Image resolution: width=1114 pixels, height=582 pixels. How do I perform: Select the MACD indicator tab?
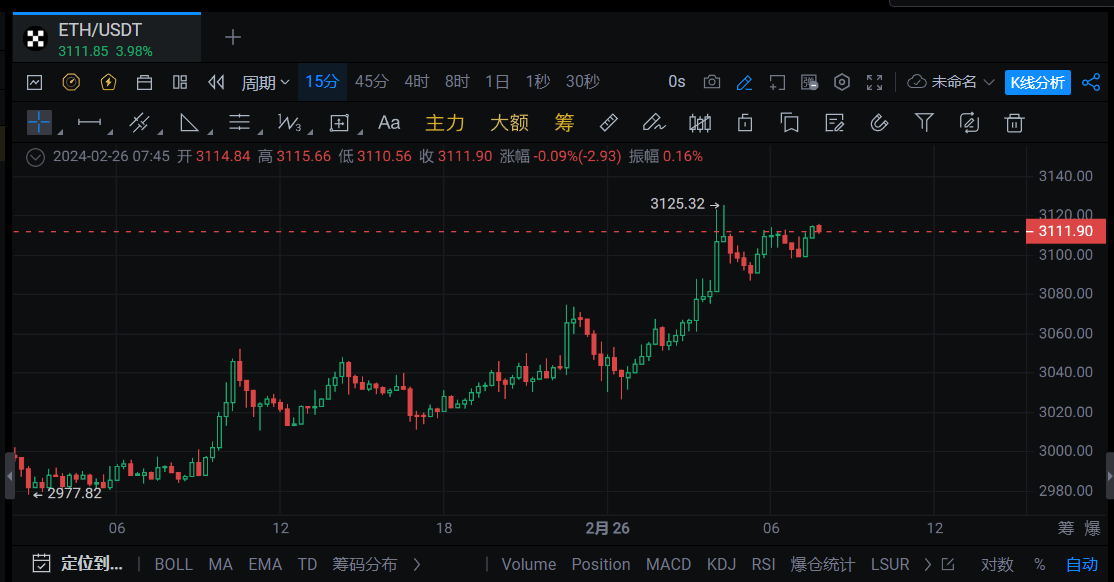click(x=668, y=564)
